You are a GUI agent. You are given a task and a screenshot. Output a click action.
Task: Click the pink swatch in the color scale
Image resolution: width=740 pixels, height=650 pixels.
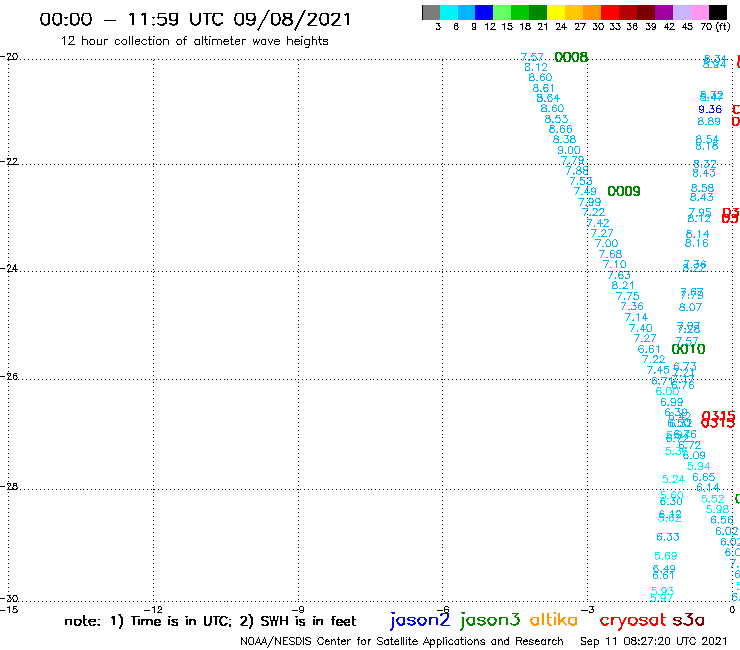(700, 12)
